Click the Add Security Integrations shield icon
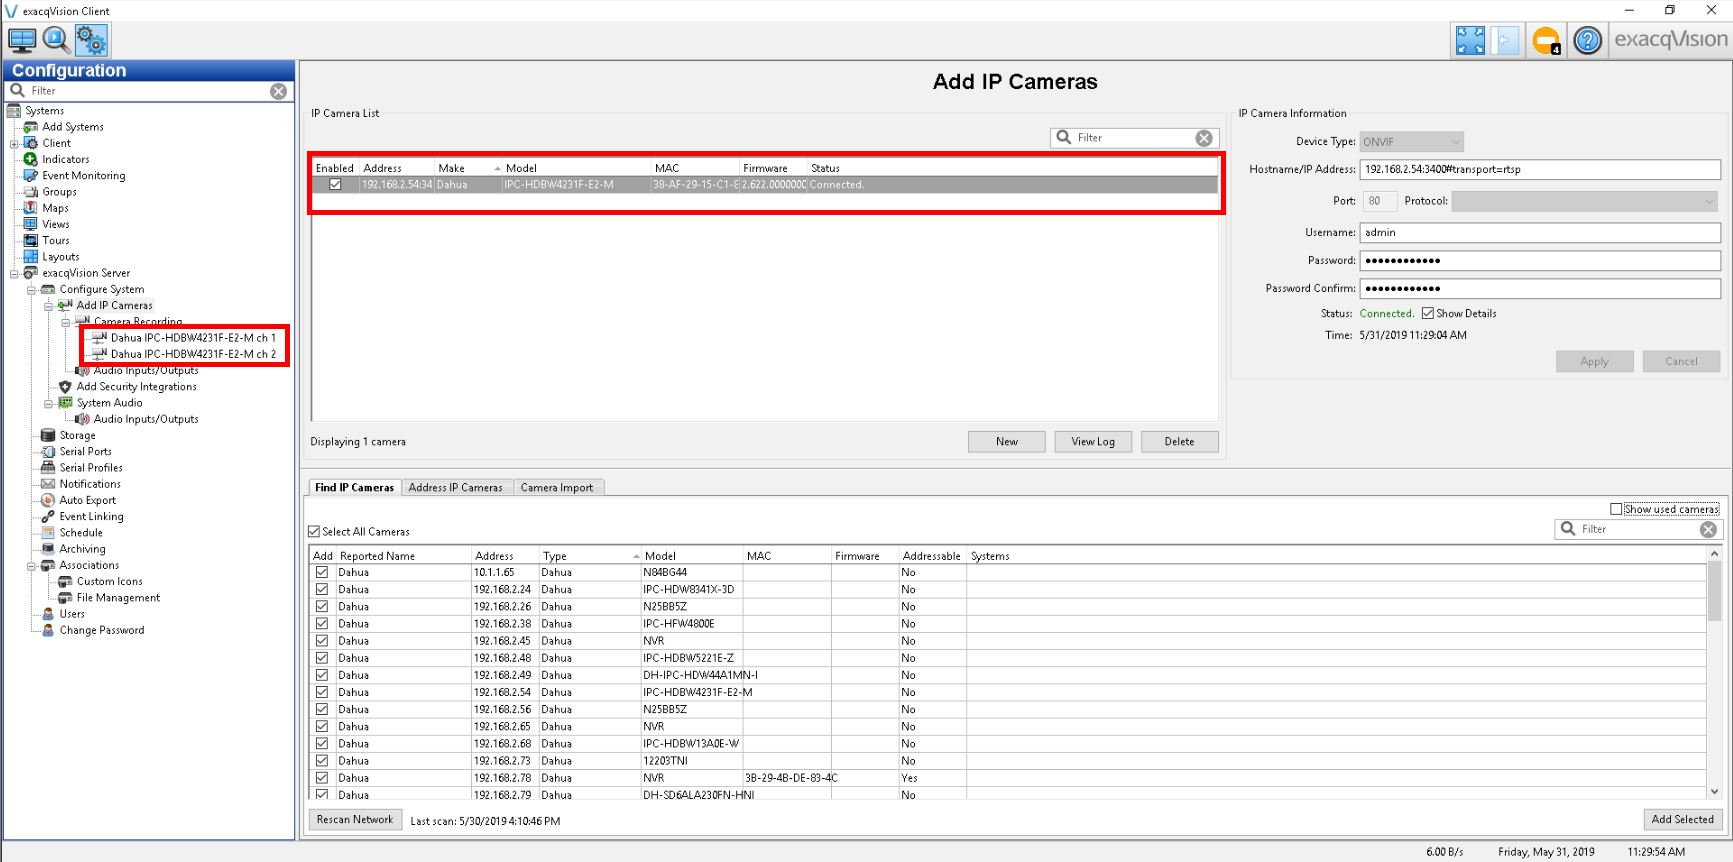Screen dimensions: 1733x862 tap(65, 387)
